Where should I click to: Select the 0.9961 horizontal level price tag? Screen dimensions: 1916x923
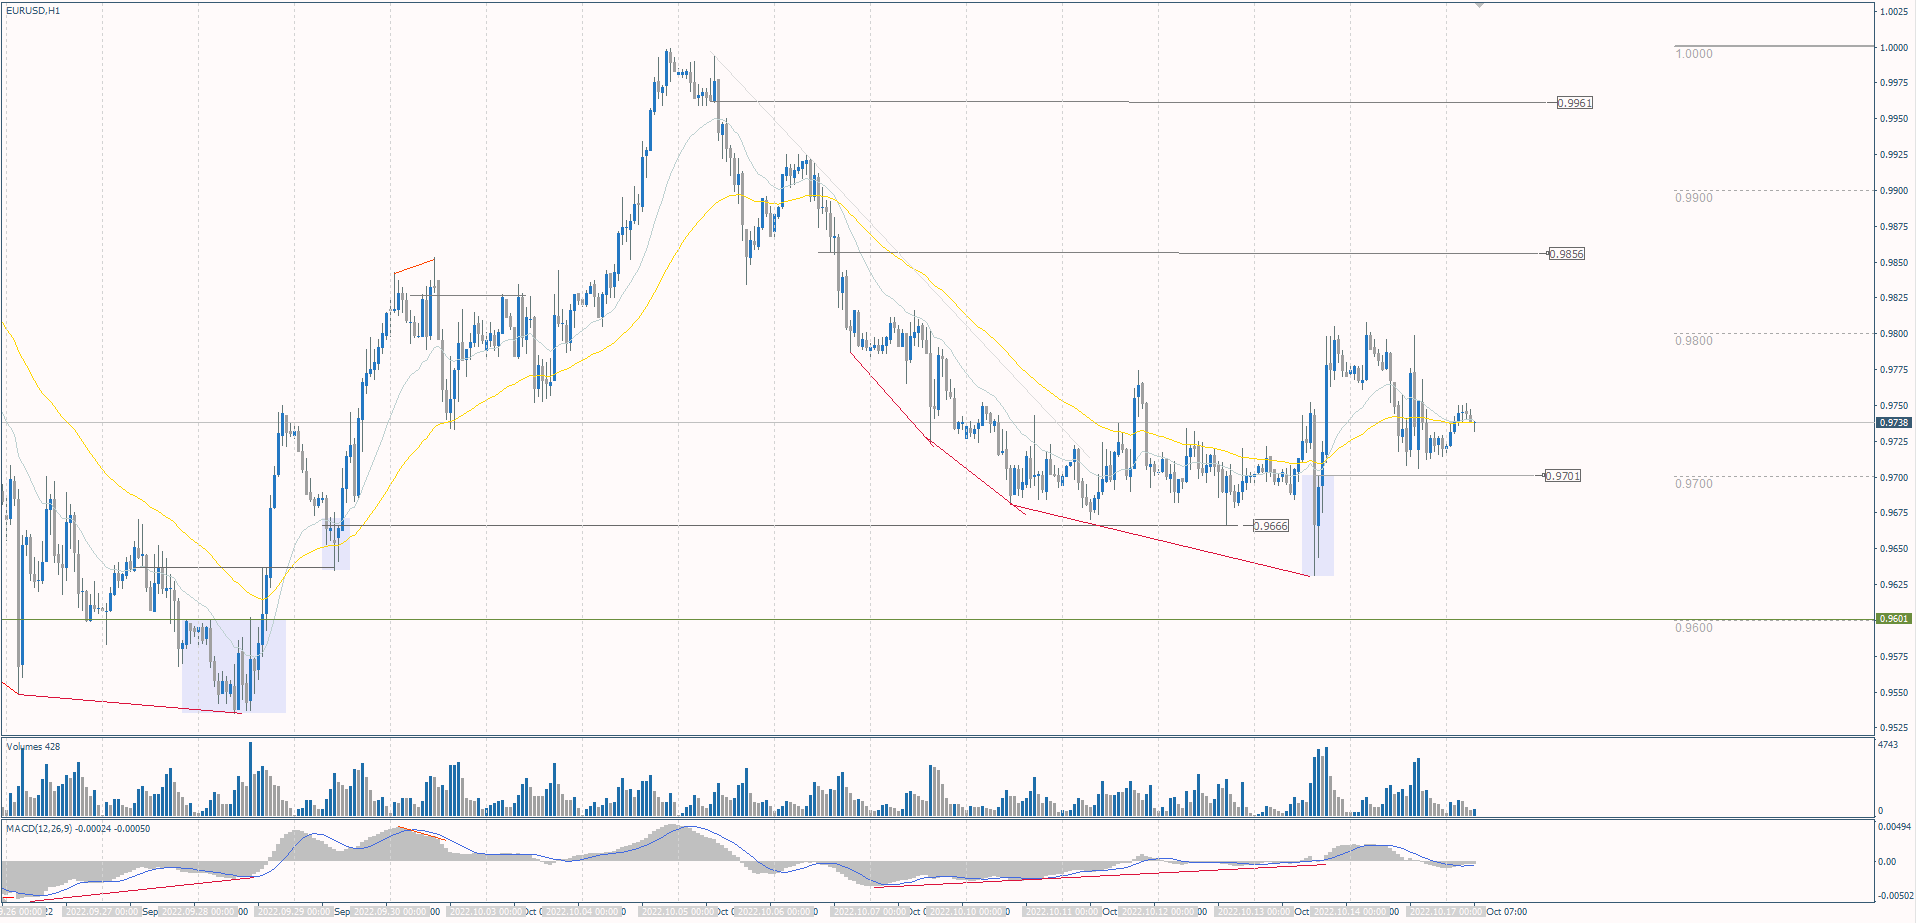point(1575,103)
